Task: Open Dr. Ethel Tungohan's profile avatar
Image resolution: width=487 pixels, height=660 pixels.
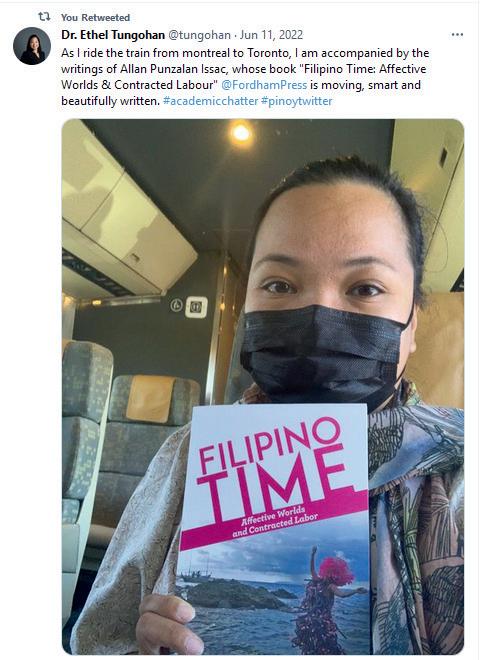Action: [32, 46]
